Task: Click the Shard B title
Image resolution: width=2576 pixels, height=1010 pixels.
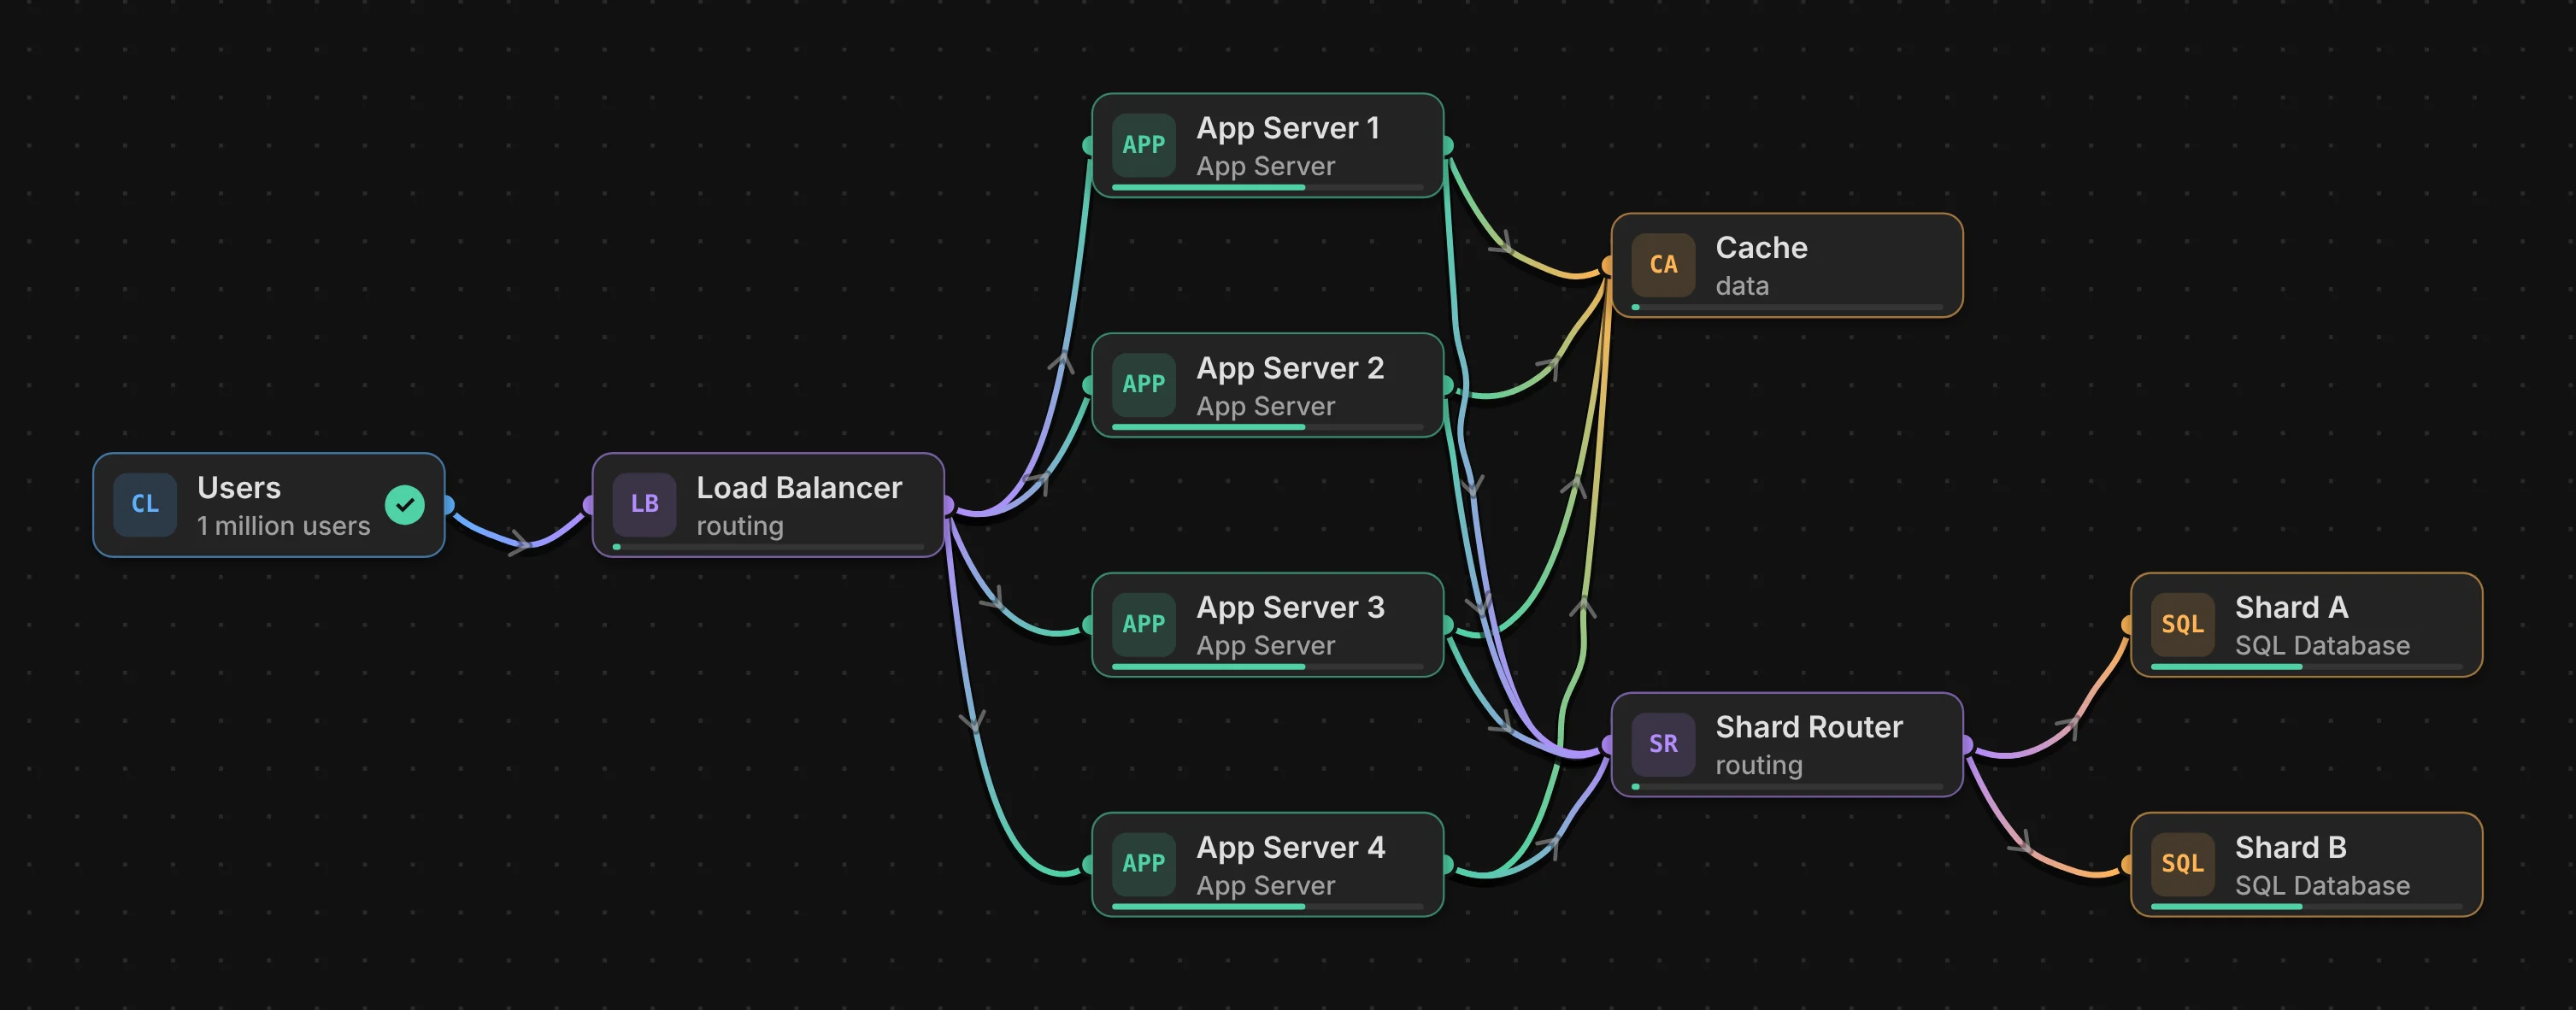Action: pos(2290,847)
